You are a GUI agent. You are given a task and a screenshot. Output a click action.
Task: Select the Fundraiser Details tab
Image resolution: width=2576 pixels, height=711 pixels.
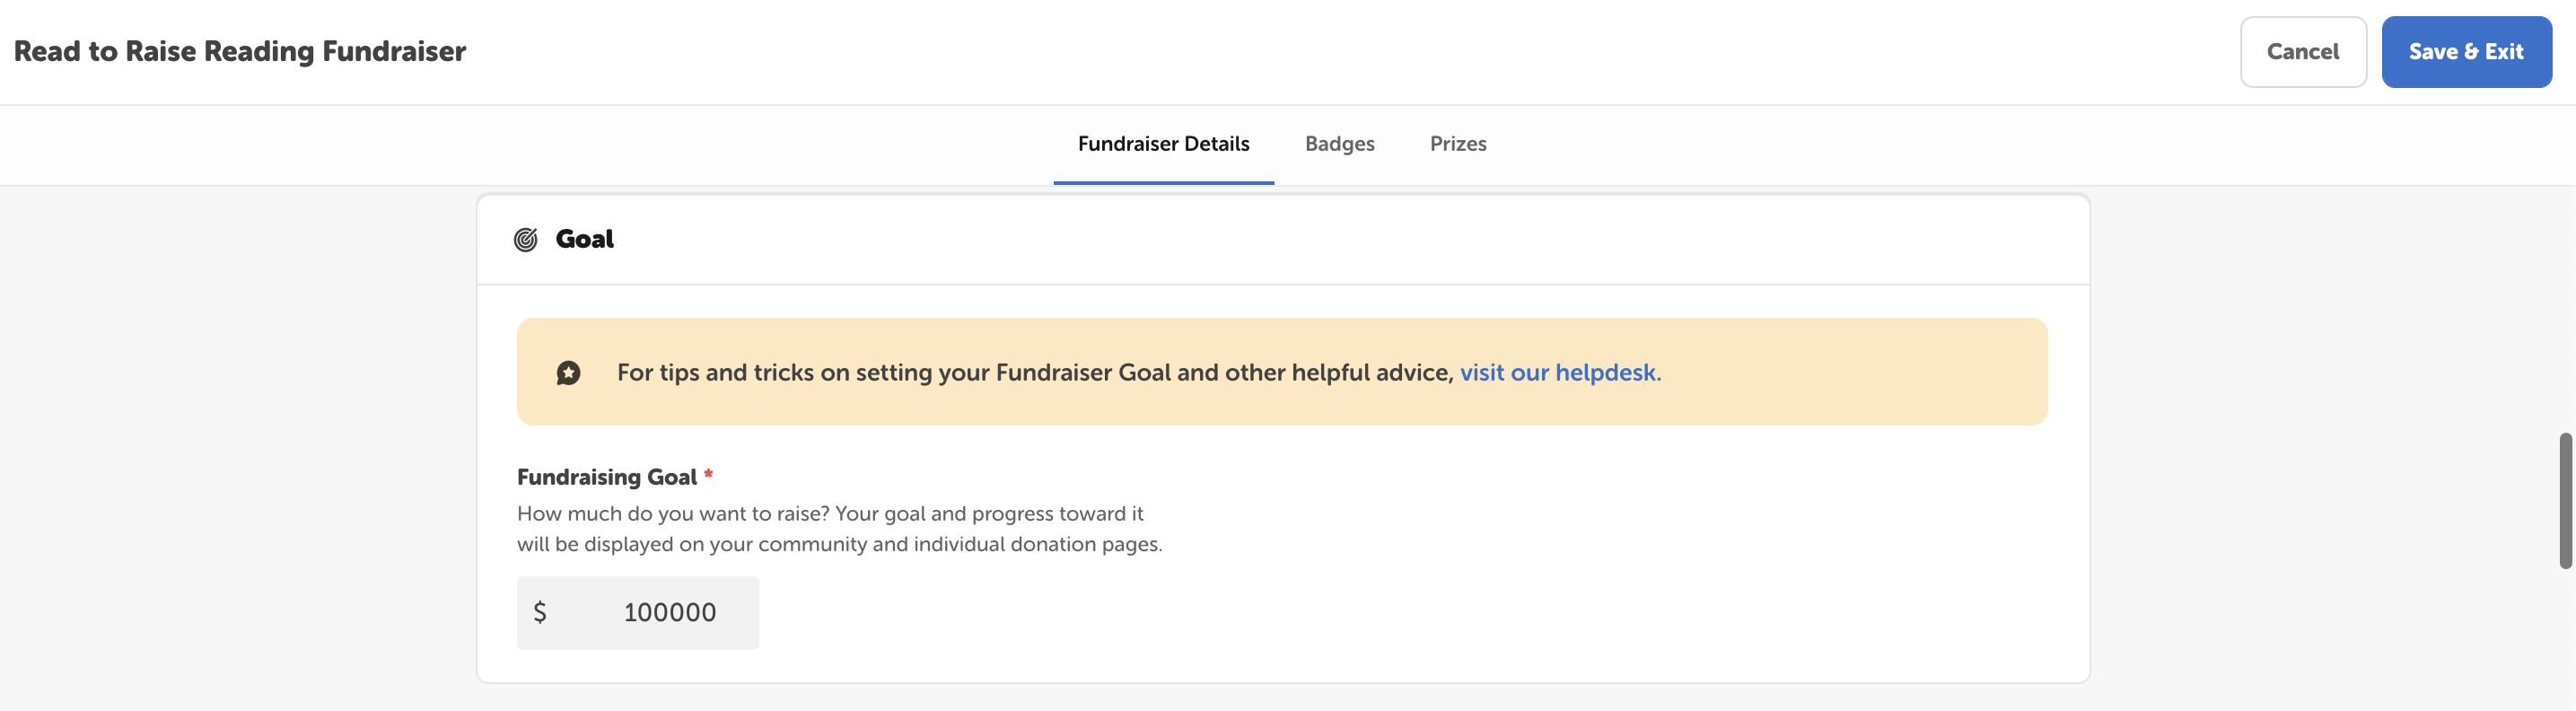(1163, 144)
